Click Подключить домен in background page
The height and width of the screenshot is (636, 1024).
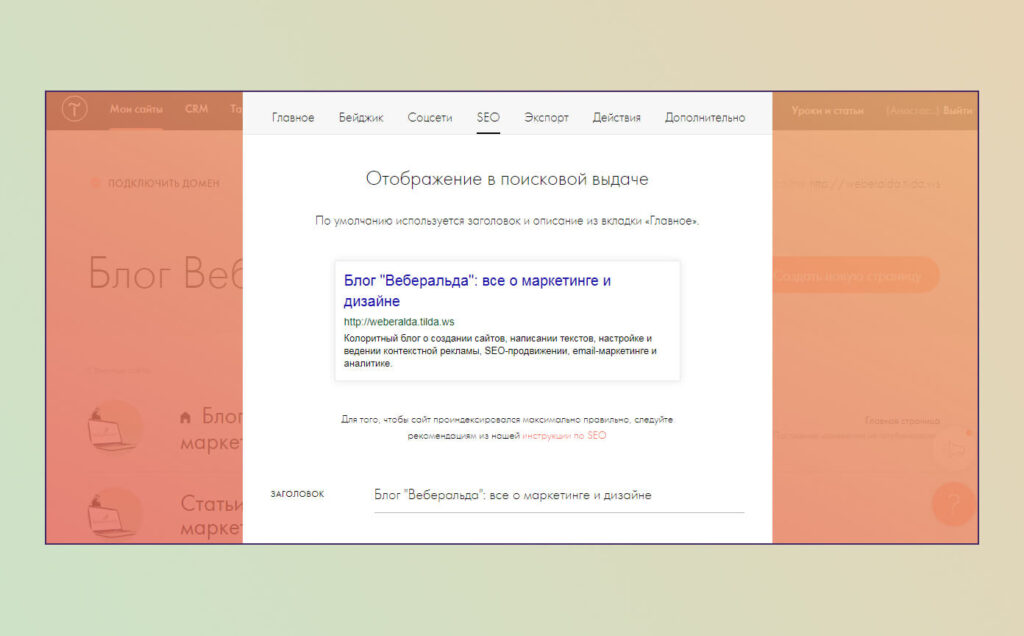tap(163, 183)
